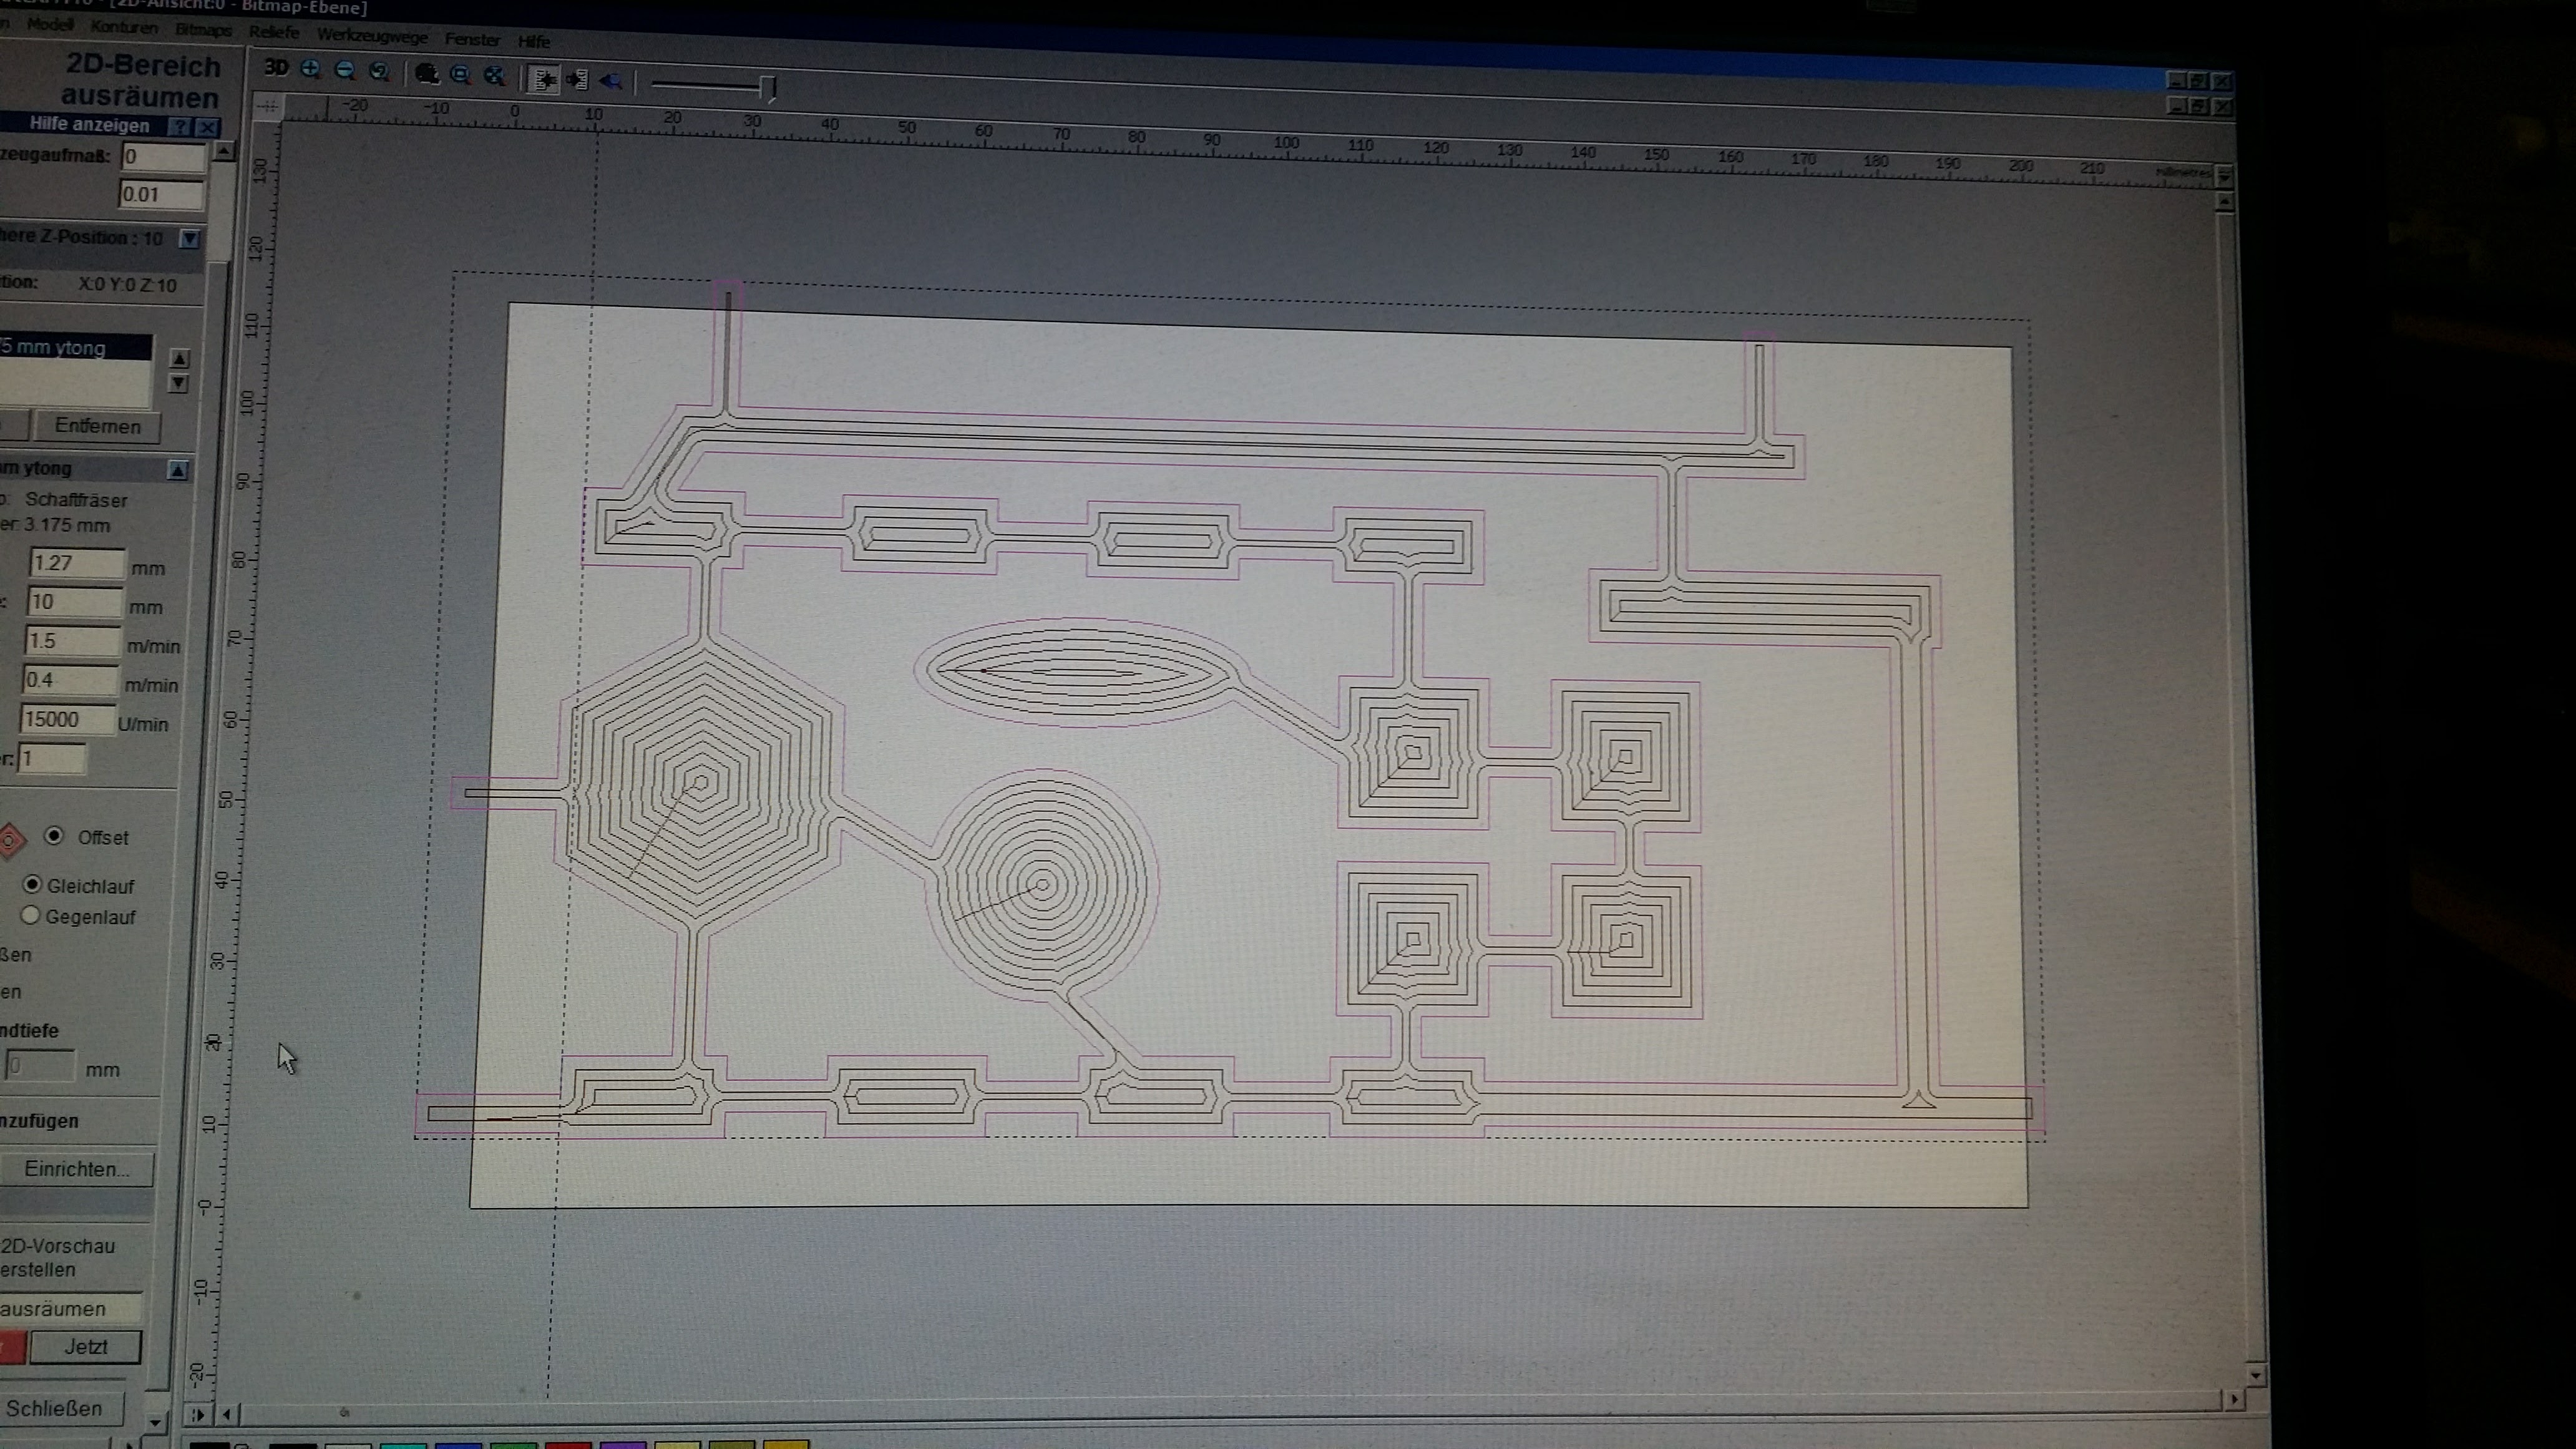Select the Offset strategy radio button
The height and width of the screenshot is (1449, 2576).
[54, 835]
